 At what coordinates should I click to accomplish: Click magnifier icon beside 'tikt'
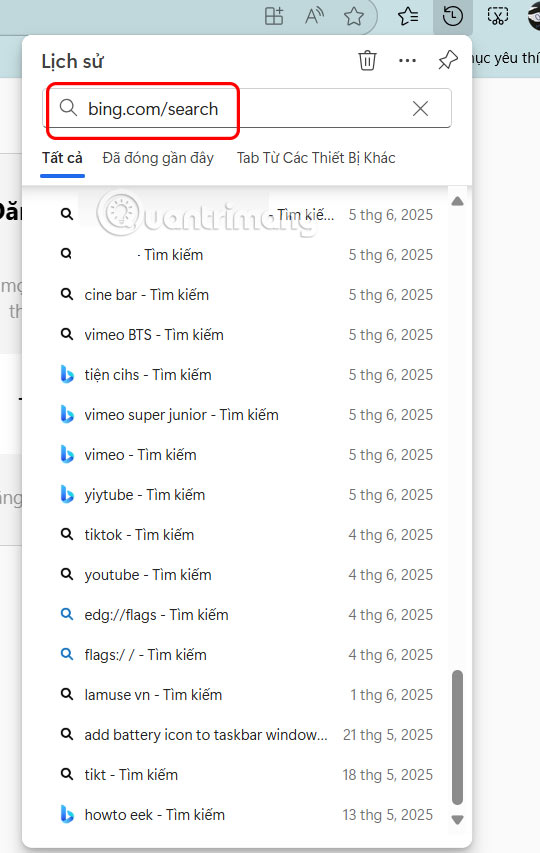(x=67, y=774)
